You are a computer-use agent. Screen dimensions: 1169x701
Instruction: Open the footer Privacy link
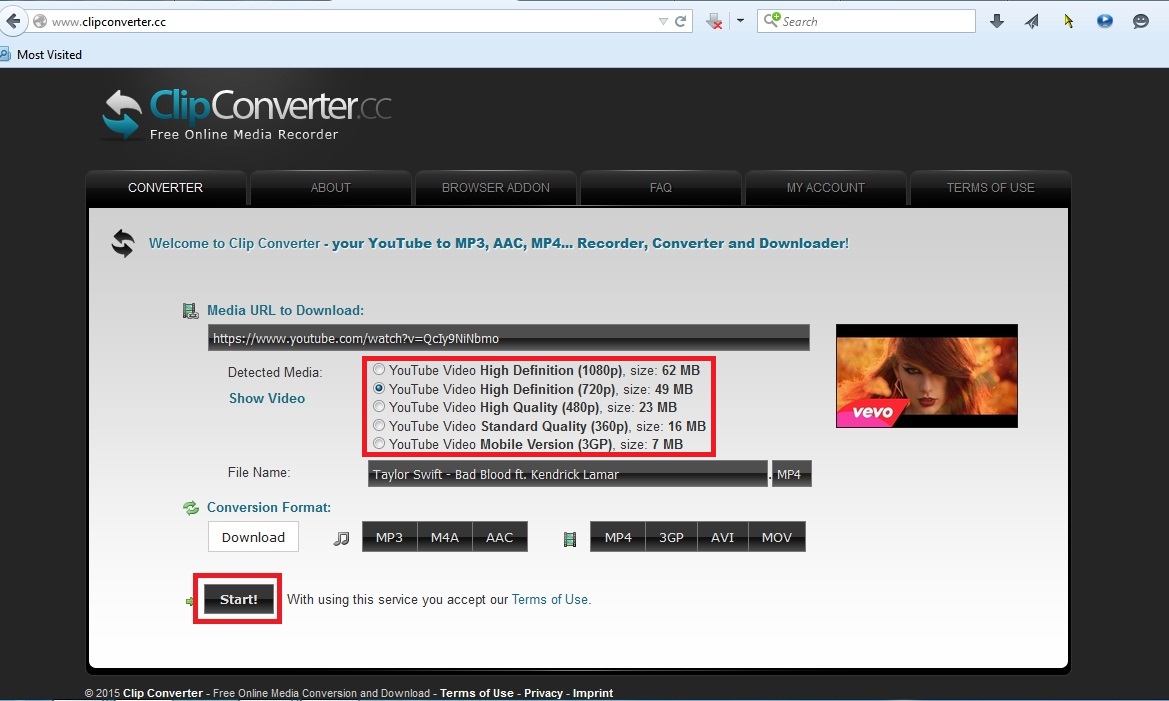click(543, 693)
